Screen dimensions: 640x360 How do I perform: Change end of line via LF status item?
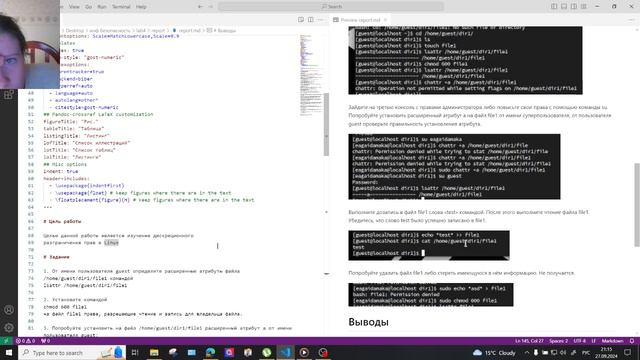click(x=594, y=341)
